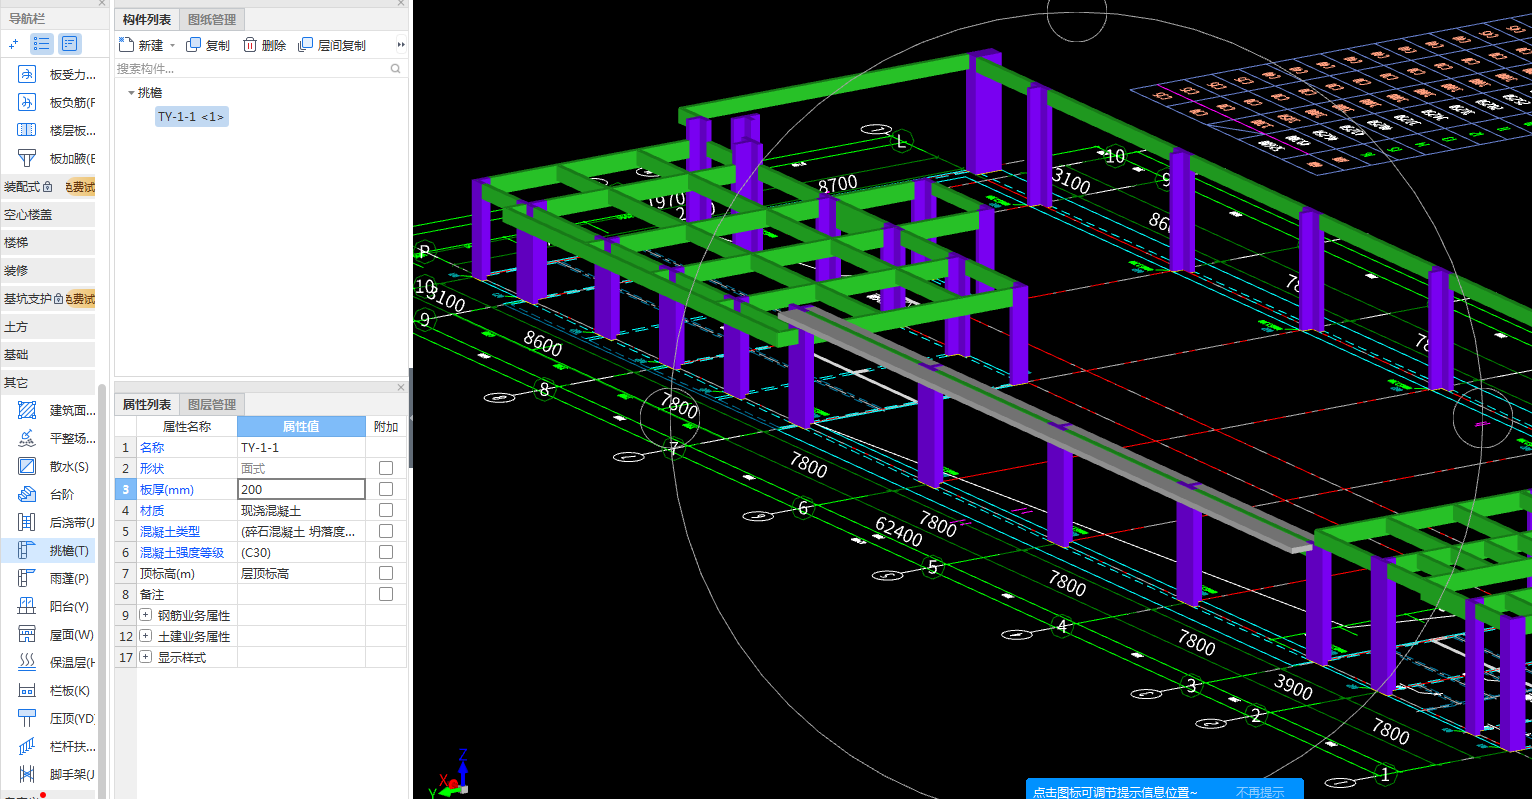Select the 板受力 slab rebar icon
The width and height of the screenshot is (1532, 799).
pos(27,74)
